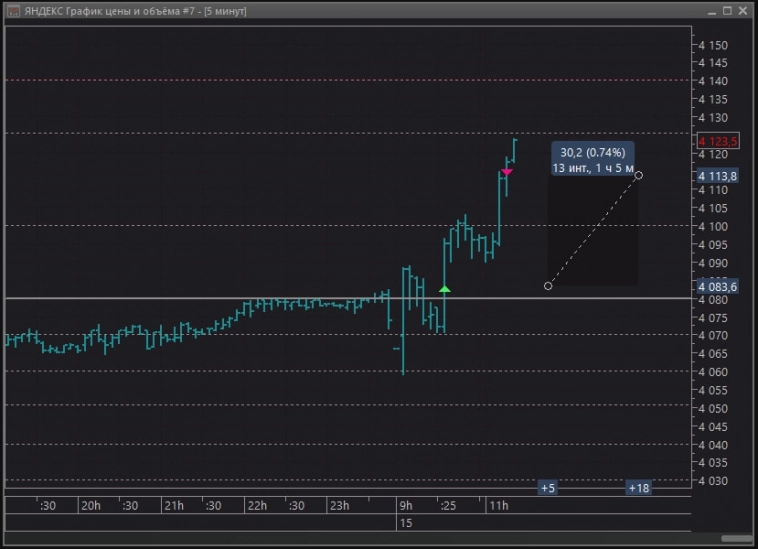Click the date 15 on time axis
Screen dimensions: 758x549
click(405, 523)
